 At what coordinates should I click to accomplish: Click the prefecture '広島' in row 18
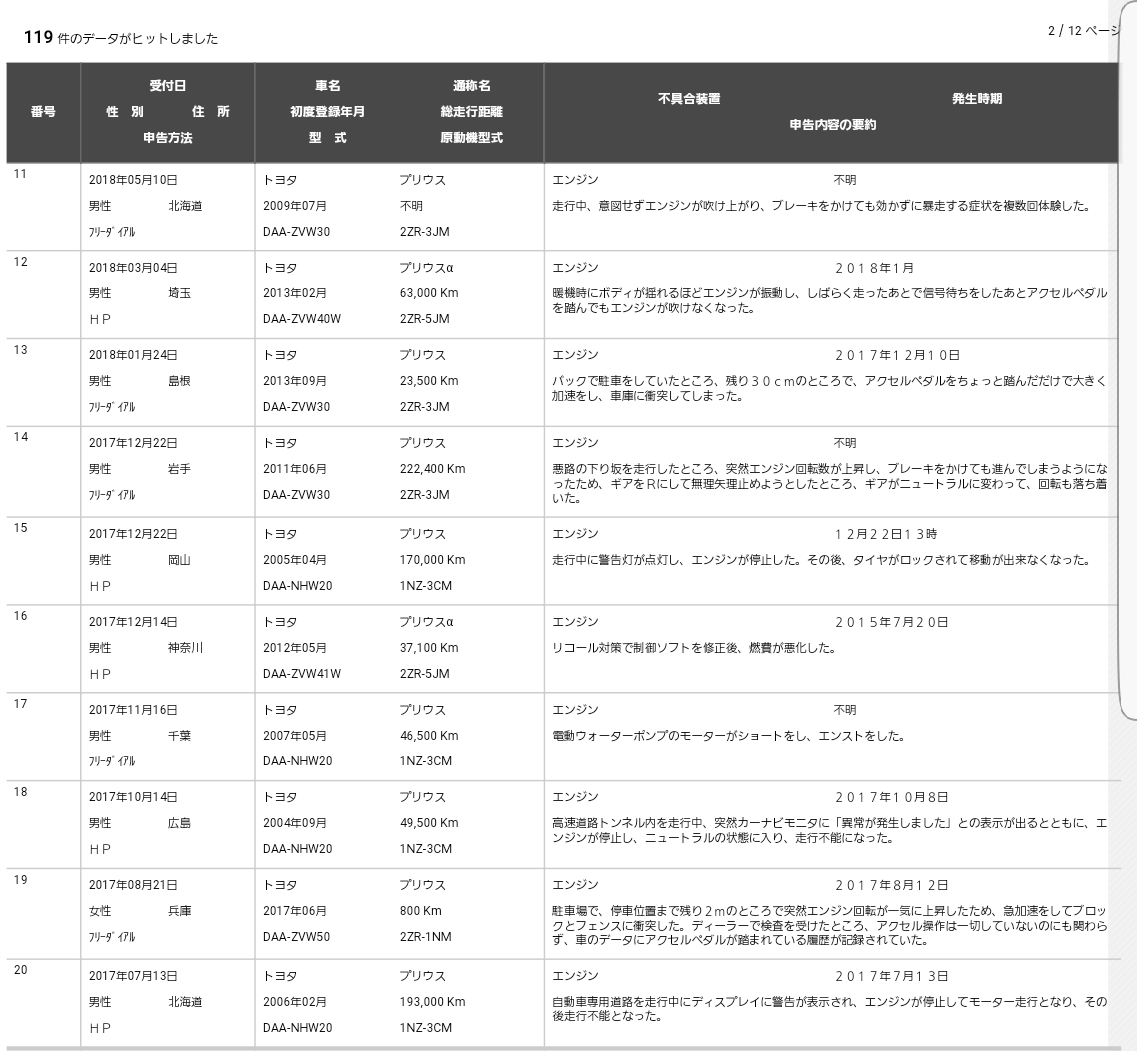pos(179,823)
